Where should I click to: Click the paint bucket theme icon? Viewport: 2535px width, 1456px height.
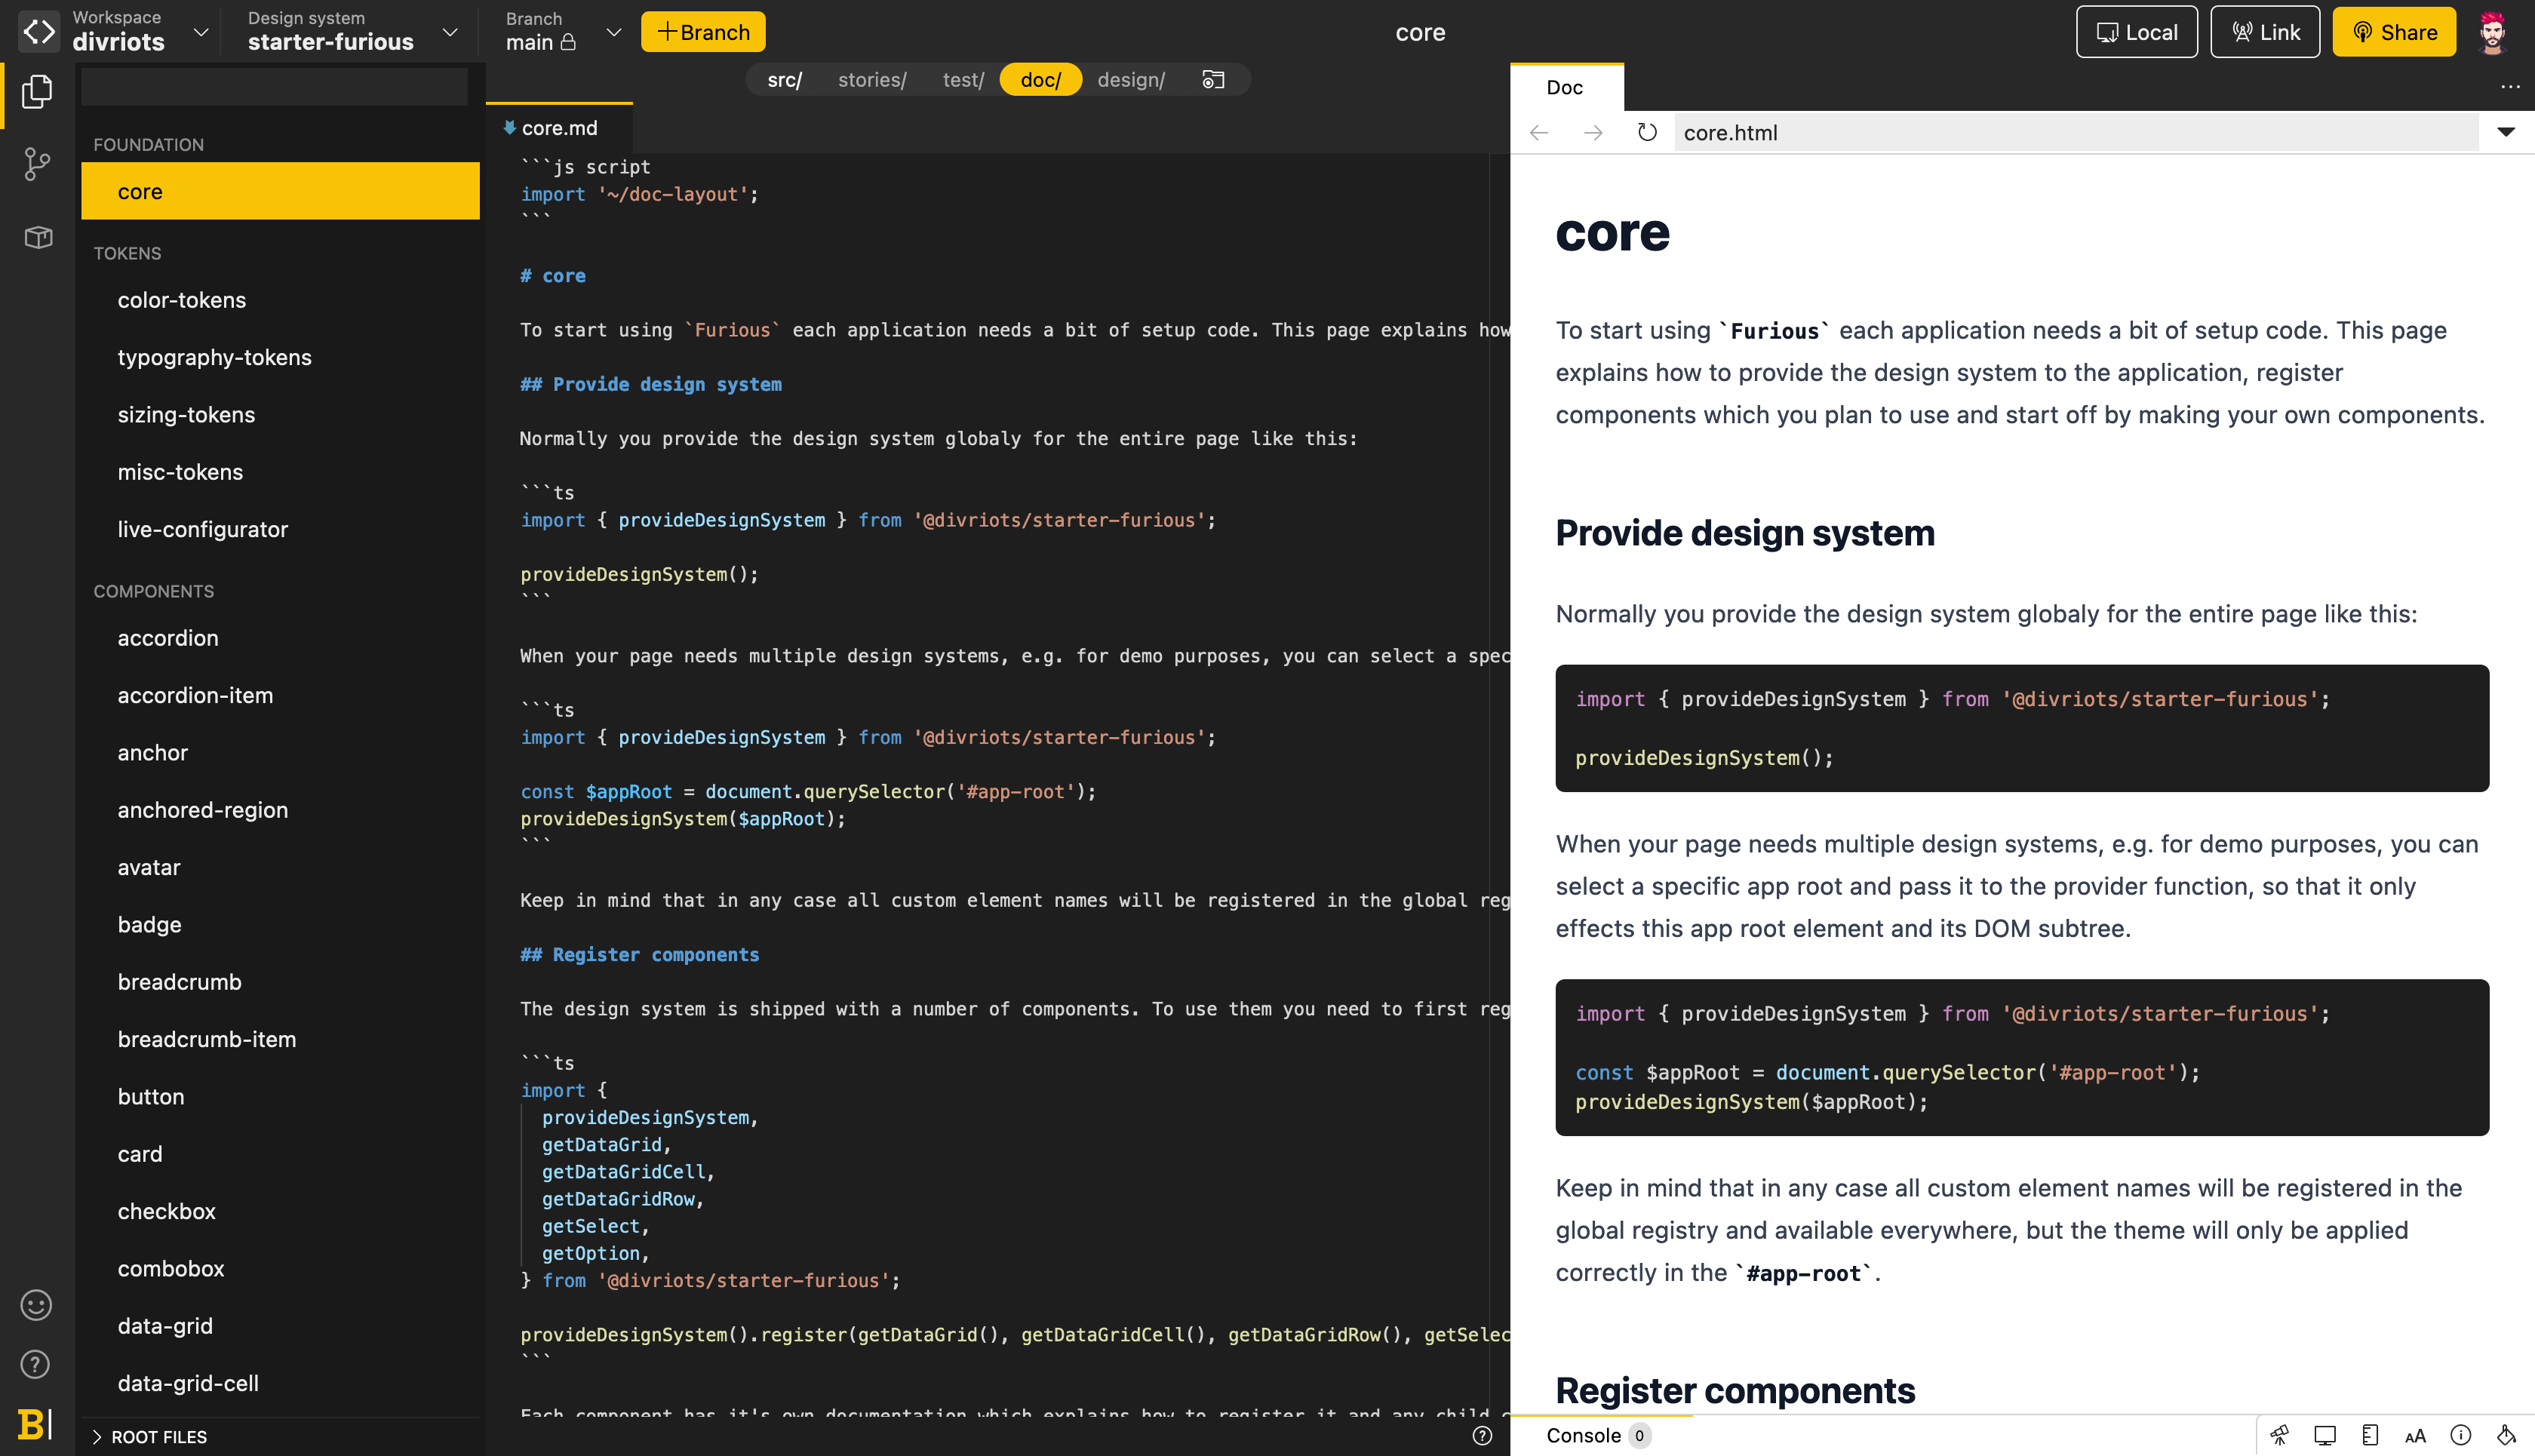click(x=2506, y=1435)
